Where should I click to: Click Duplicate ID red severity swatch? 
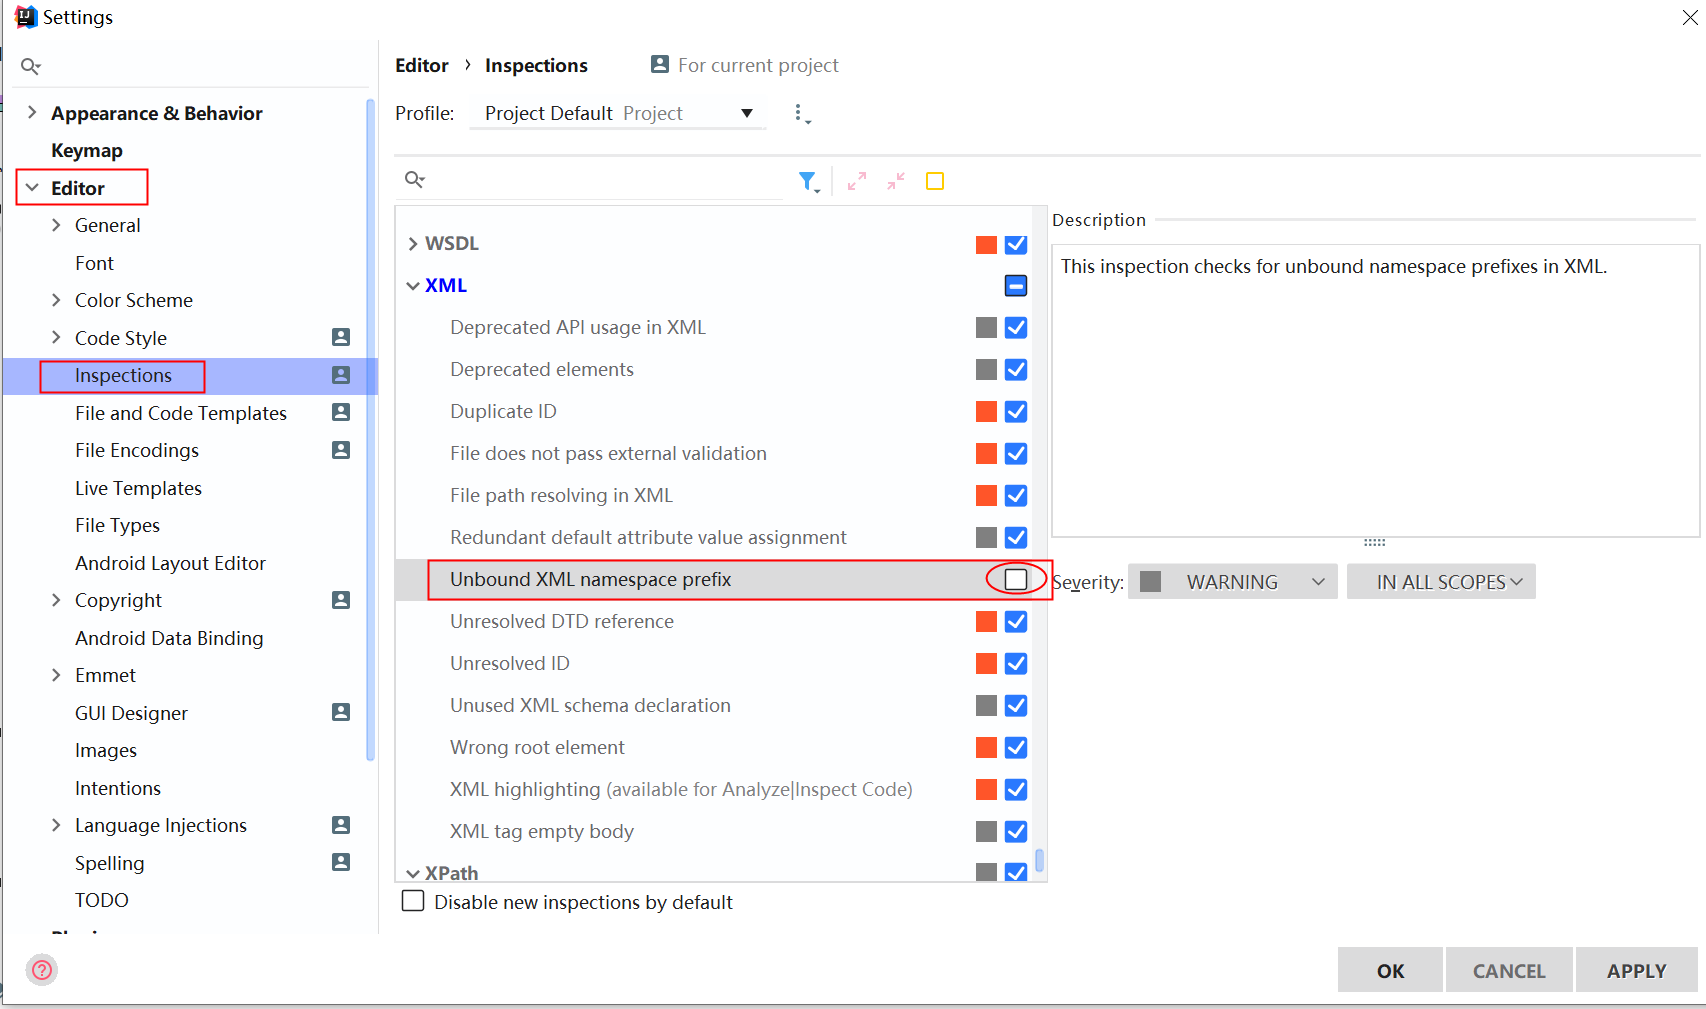coord(986,411)
